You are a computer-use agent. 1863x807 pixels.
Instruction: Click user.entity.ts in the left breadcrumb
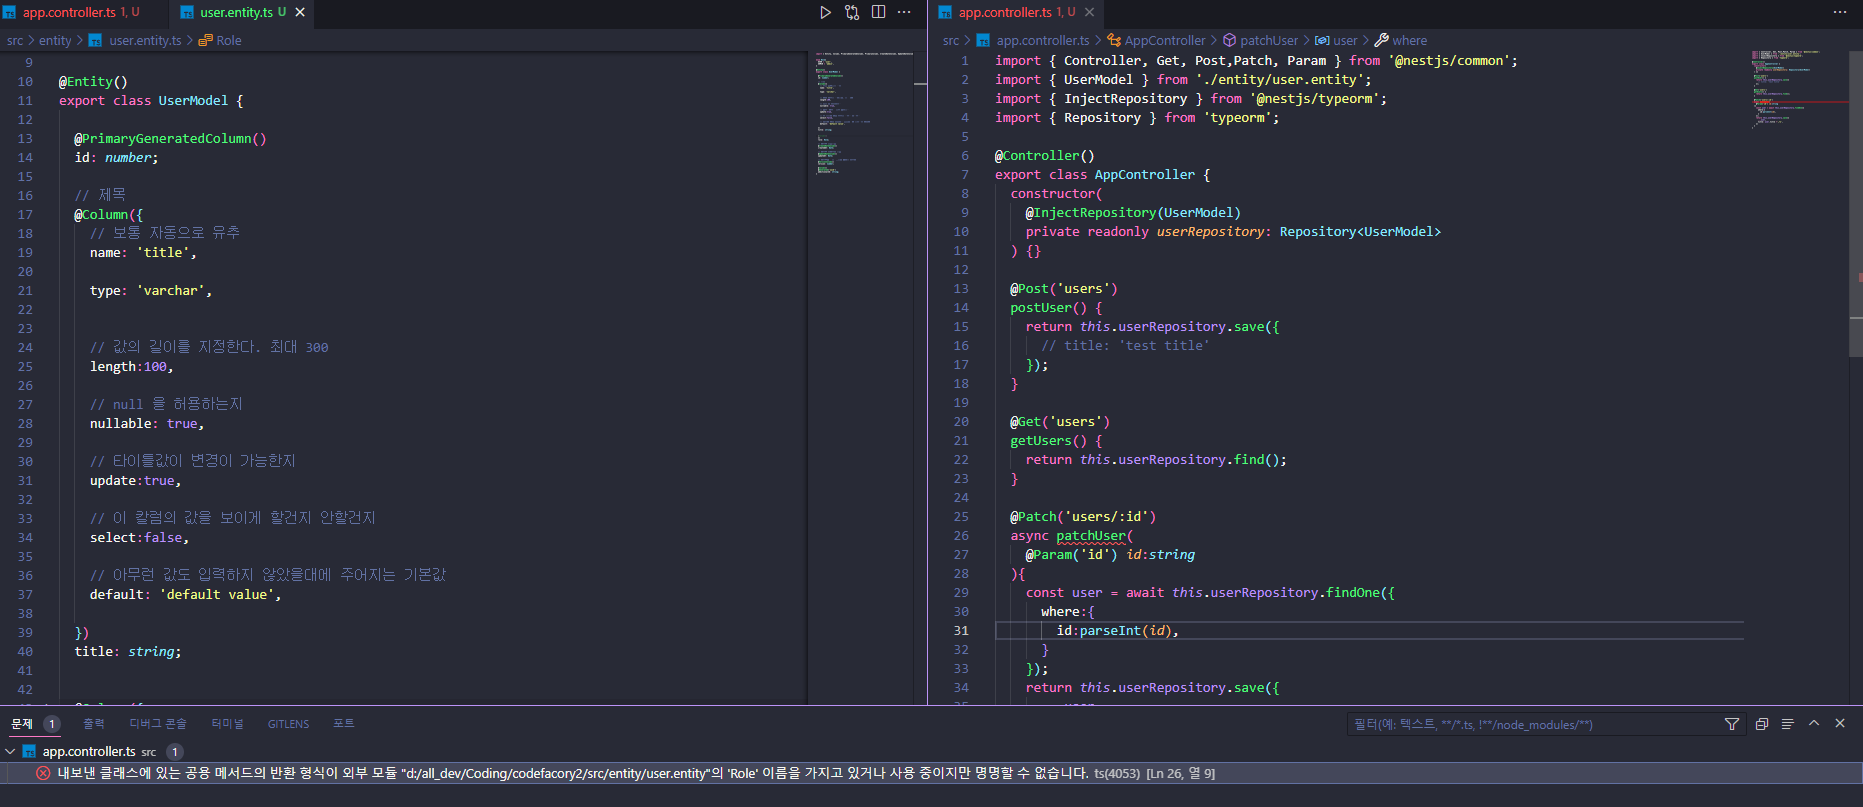145,40
